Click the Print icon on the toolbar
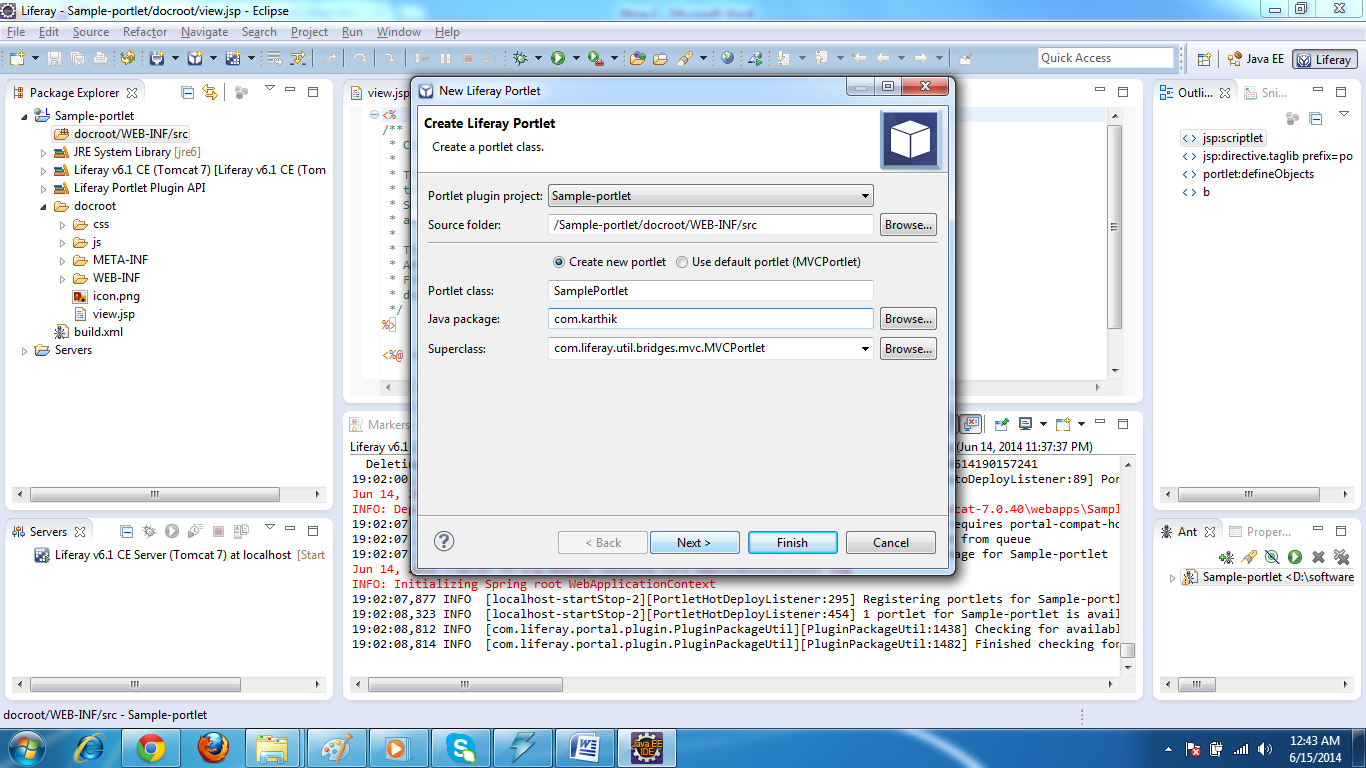 coord(100,57)
